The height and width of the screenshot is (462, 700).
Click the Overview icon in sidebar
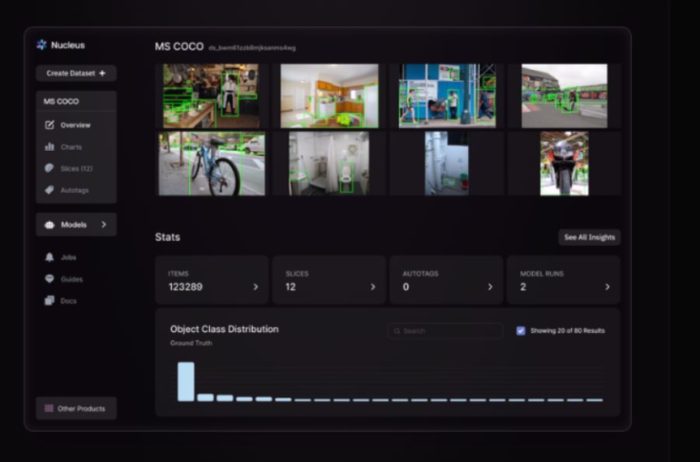(50, 125)
